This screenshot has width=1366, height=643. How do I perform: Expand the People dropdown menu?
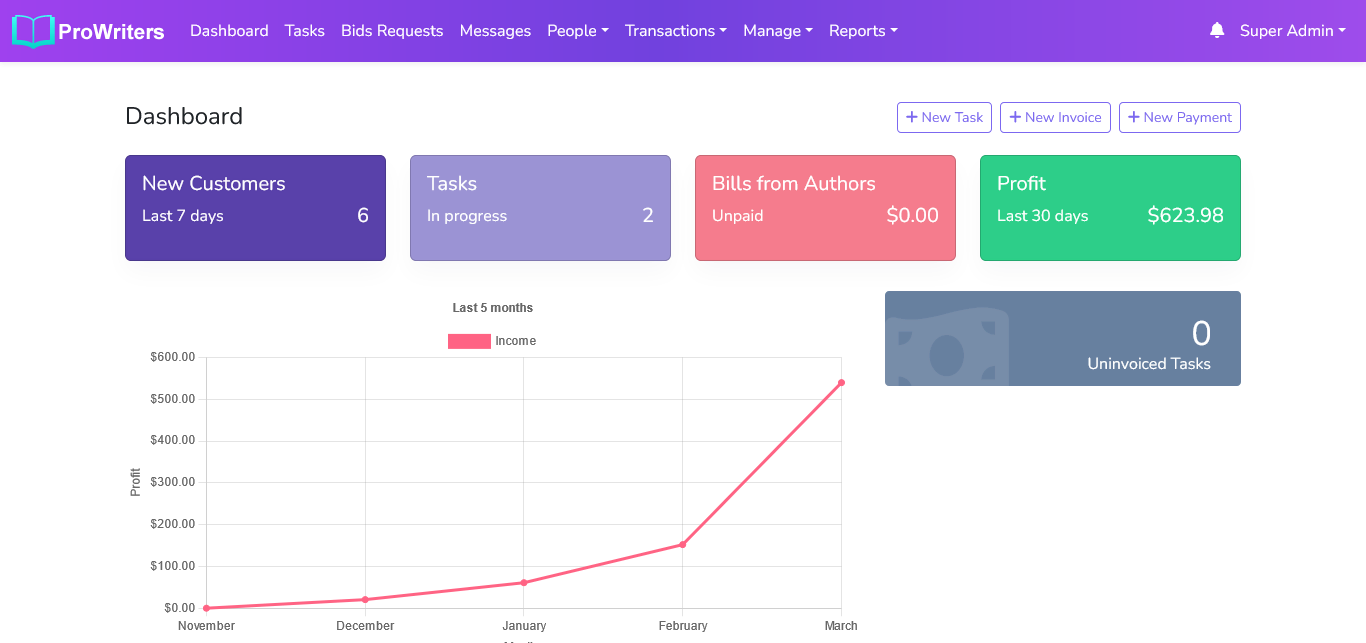coord(577,31)
